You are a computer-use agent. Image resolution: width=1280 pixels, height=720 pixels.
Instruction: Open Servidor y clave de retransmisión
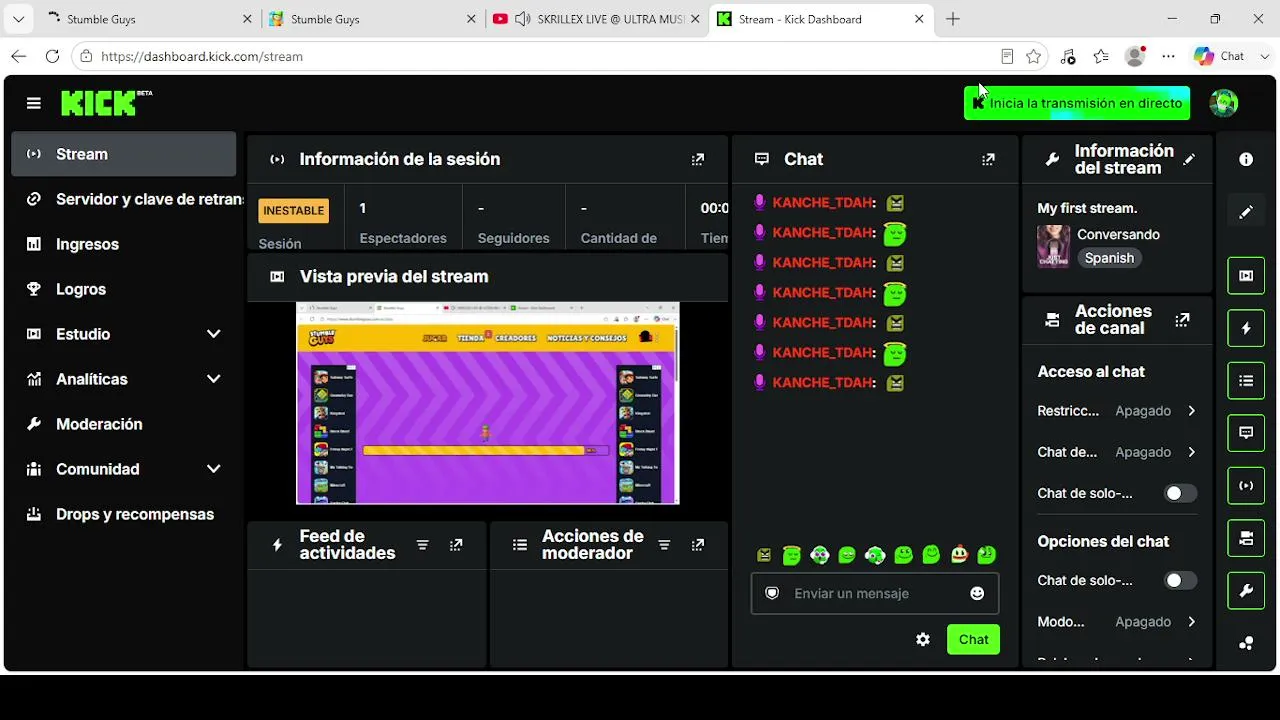click(x=136, y=199)
